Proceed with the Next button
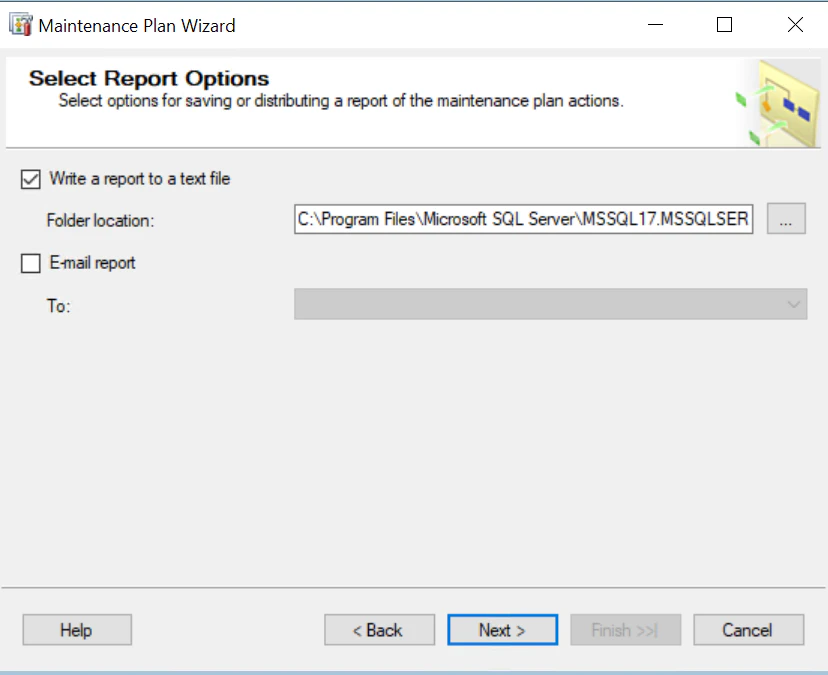The image size is (828, 675). 502,630
